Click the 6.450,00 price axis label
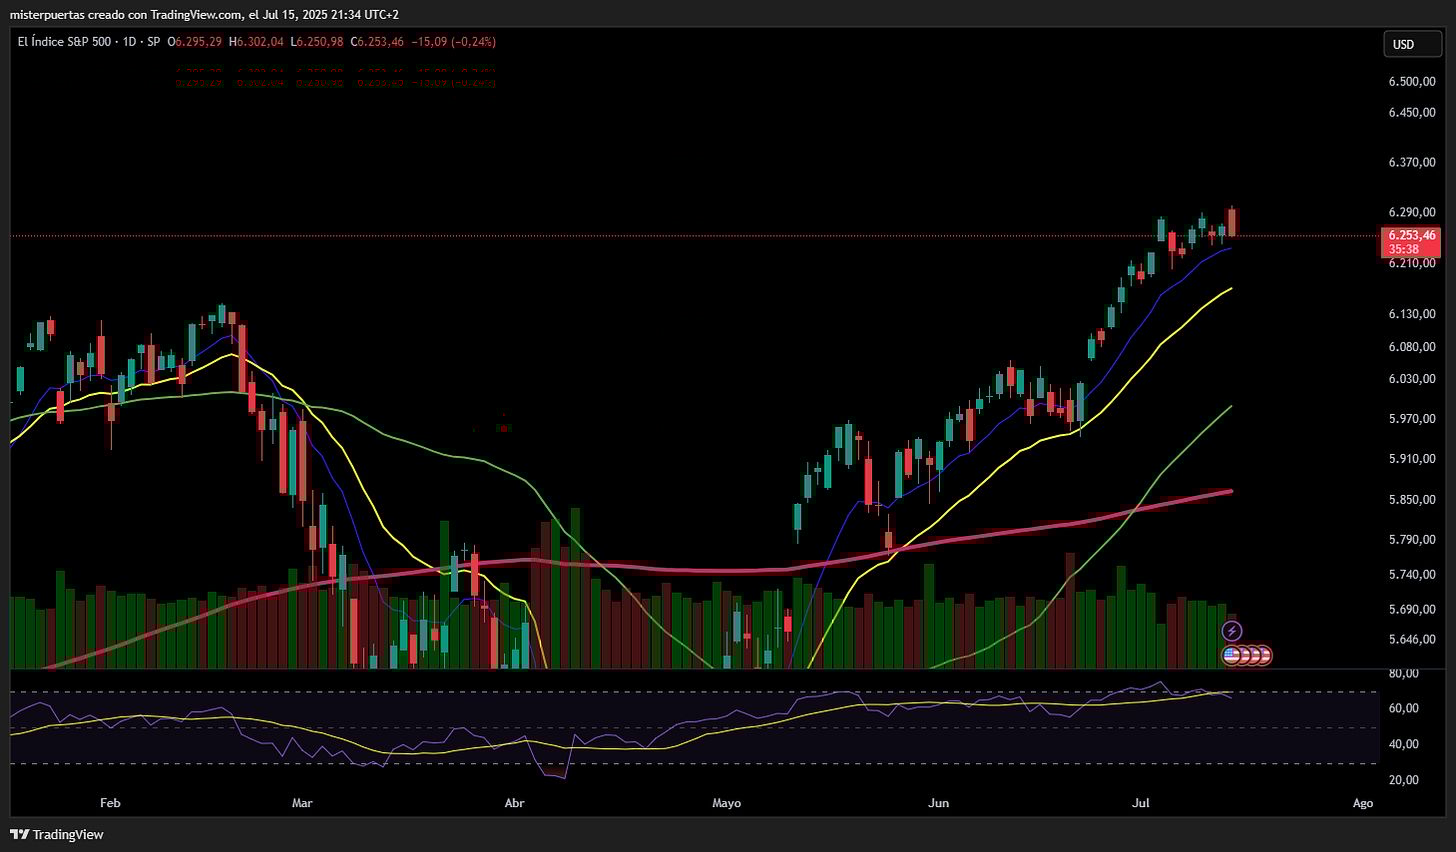This screenshot has width=1456, height=852. click(1412, 113)
